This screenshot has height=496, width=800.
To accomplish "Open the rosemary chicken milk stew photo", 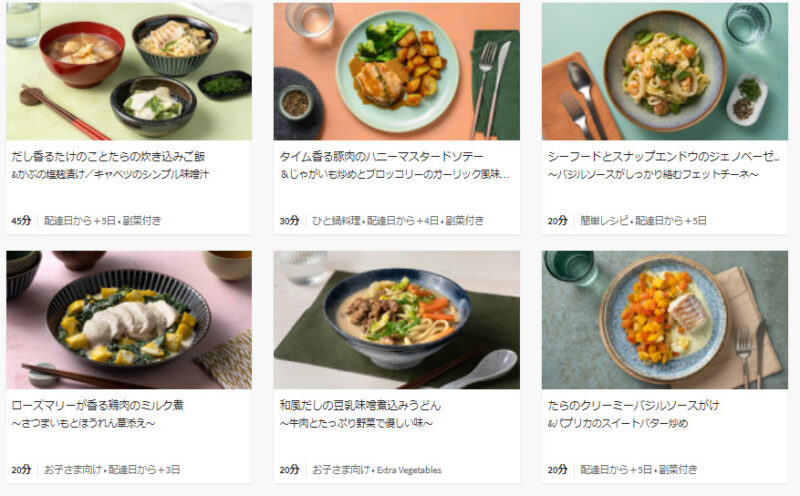I will [129, 319].
